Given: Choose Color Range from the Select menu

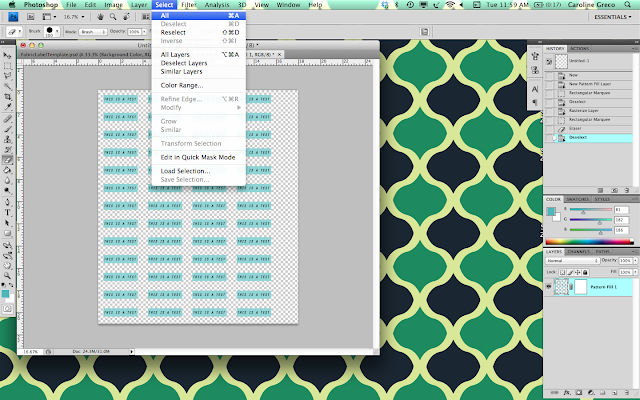Looking at the screenshot, I should click(x=199, y=85).
